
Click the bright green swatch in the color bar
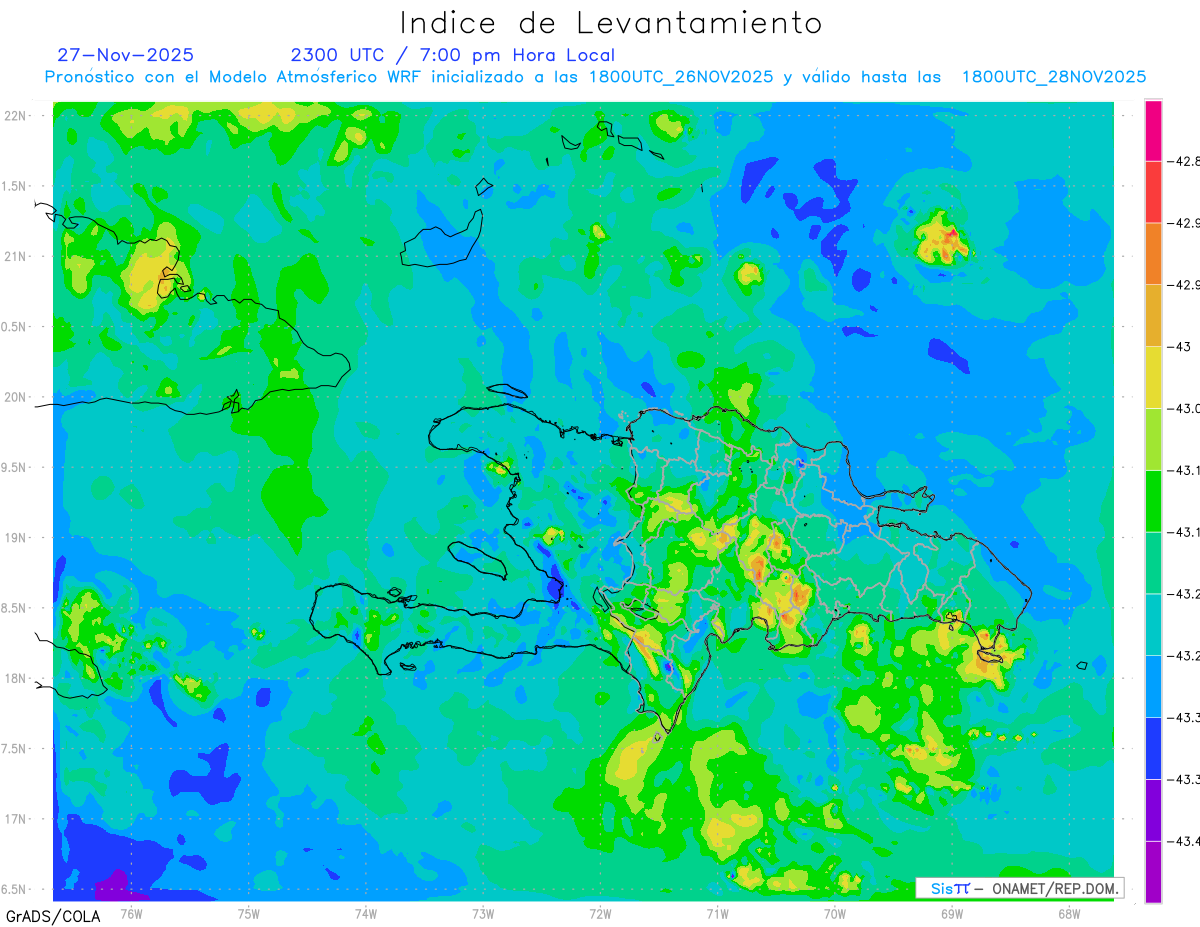click(x=1153, y=501)
